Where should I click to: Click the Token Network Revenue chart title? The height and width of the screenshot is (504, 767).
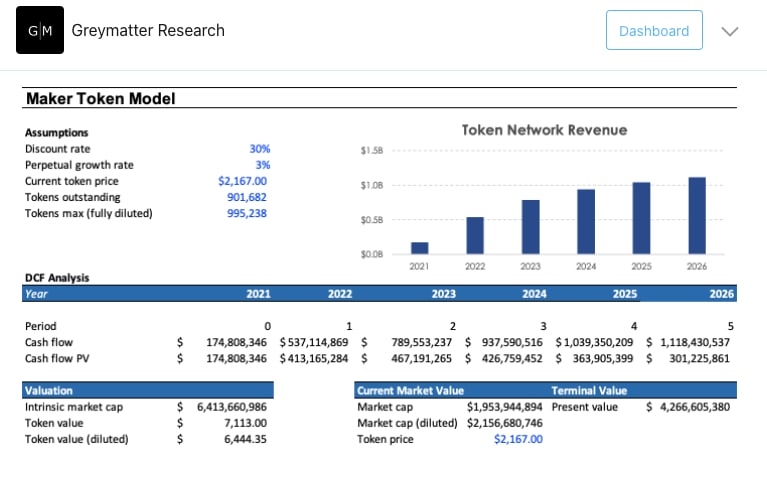(544, 130)
